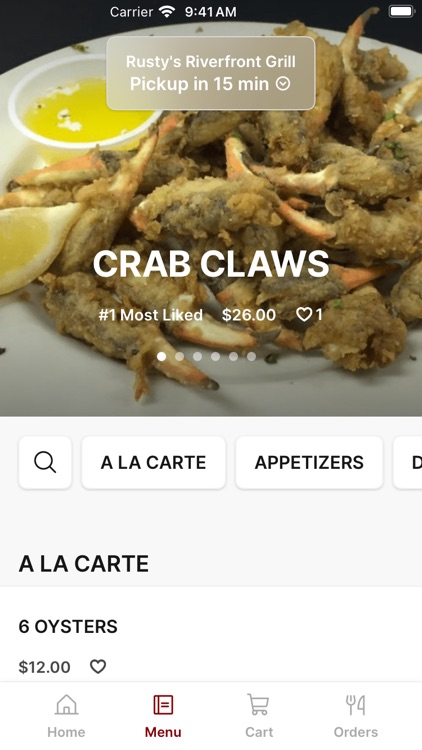The image size is (422, 750).
Task: Open Rusty's Riverfront Grill pickup selector
Action: click(x=211, y=73)
